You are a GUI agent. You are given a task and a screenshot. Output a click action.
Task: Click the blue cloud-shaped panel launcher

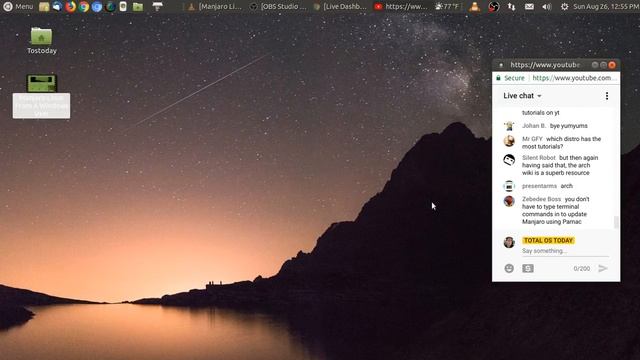coord(57,7)
